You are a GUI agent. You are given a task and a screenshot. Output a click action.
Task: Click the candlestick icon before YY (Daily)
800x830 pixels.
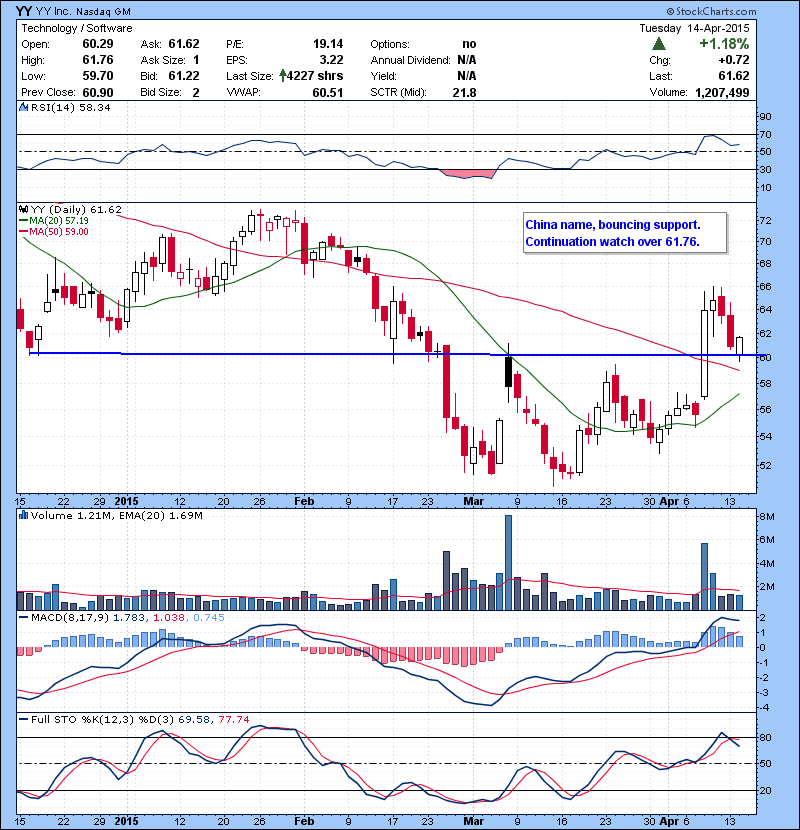tap(23, 210)
